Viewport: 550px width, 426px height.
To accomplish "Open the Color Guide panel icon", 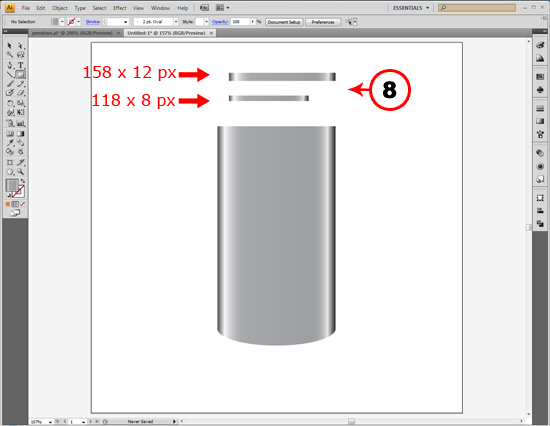I will pos(540,58).
